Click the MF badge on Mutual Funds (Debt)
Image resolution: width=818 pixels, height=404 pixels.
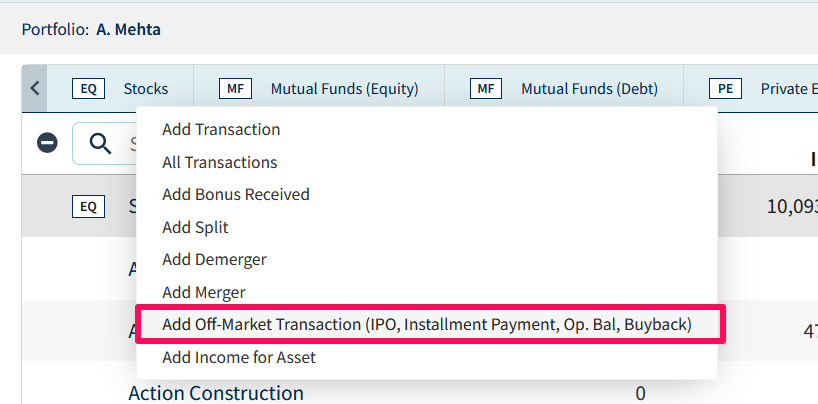tap(486, 89)
